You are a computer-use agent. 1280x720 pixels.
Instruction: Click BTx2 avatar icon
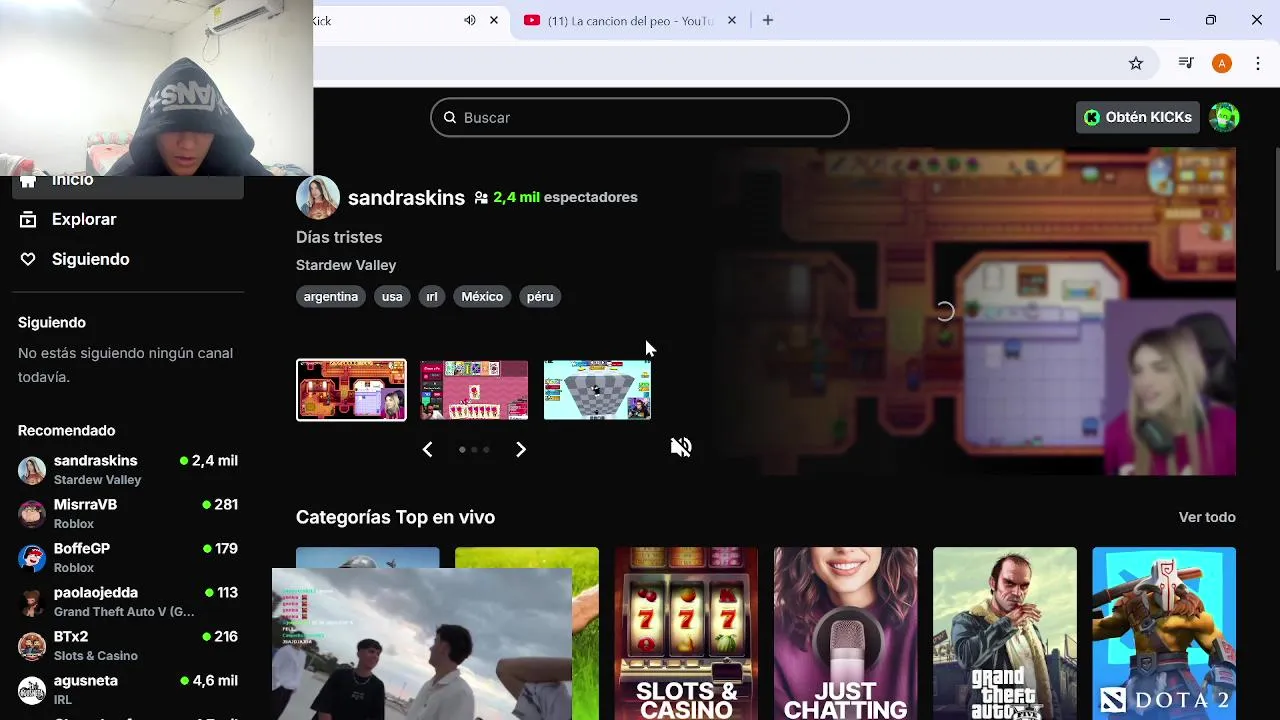point(32,646)
